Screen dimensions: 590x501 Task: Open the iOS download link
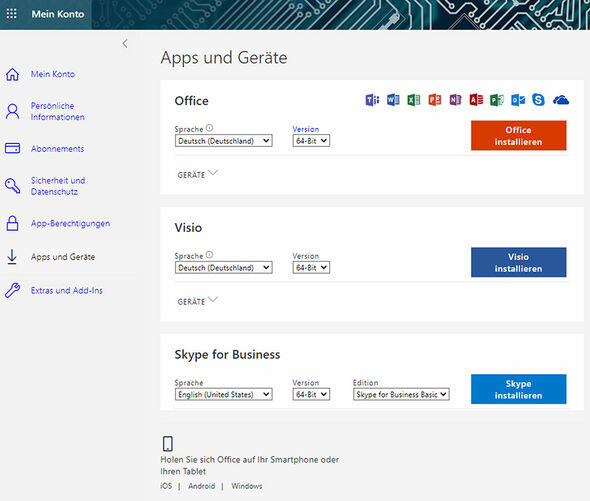[x=166, y=486]
